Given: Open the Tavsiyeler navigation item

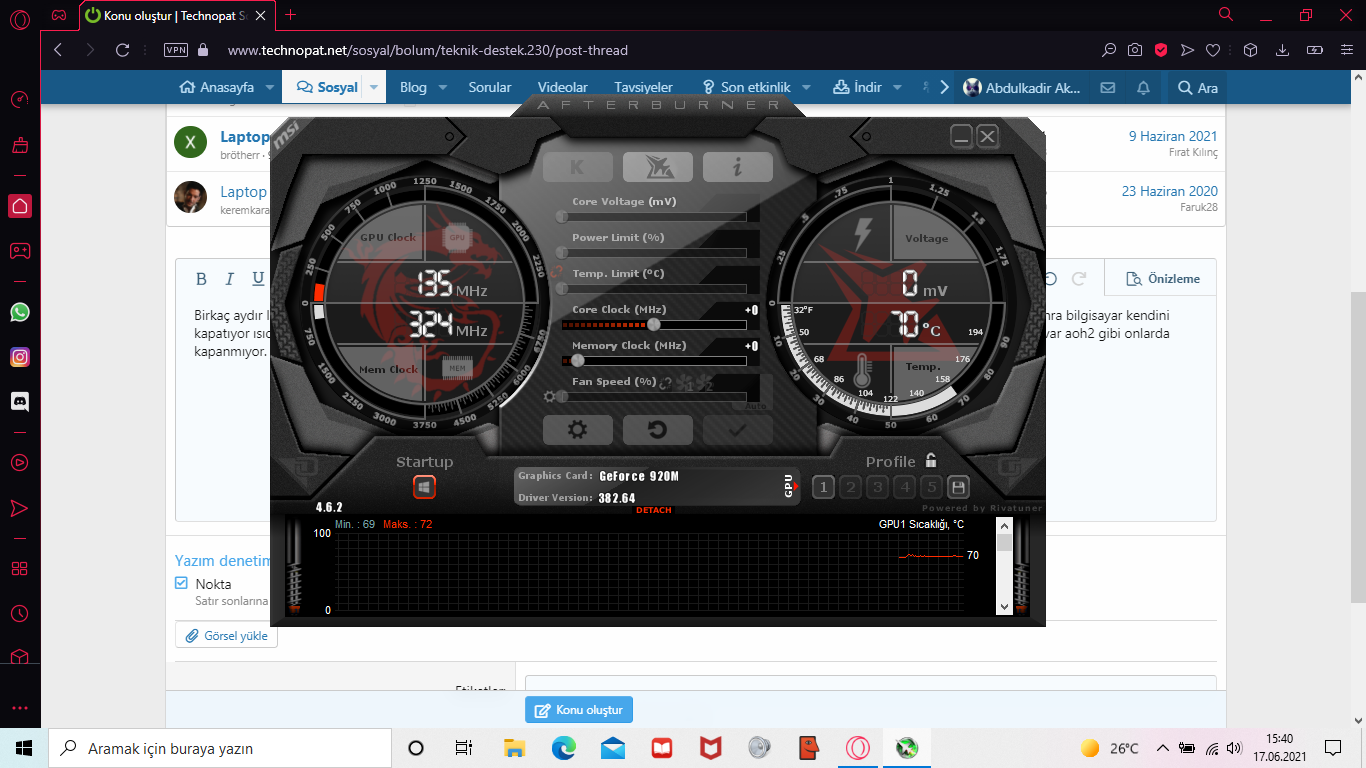Looking at the screenshot, I should coord(644,87).
